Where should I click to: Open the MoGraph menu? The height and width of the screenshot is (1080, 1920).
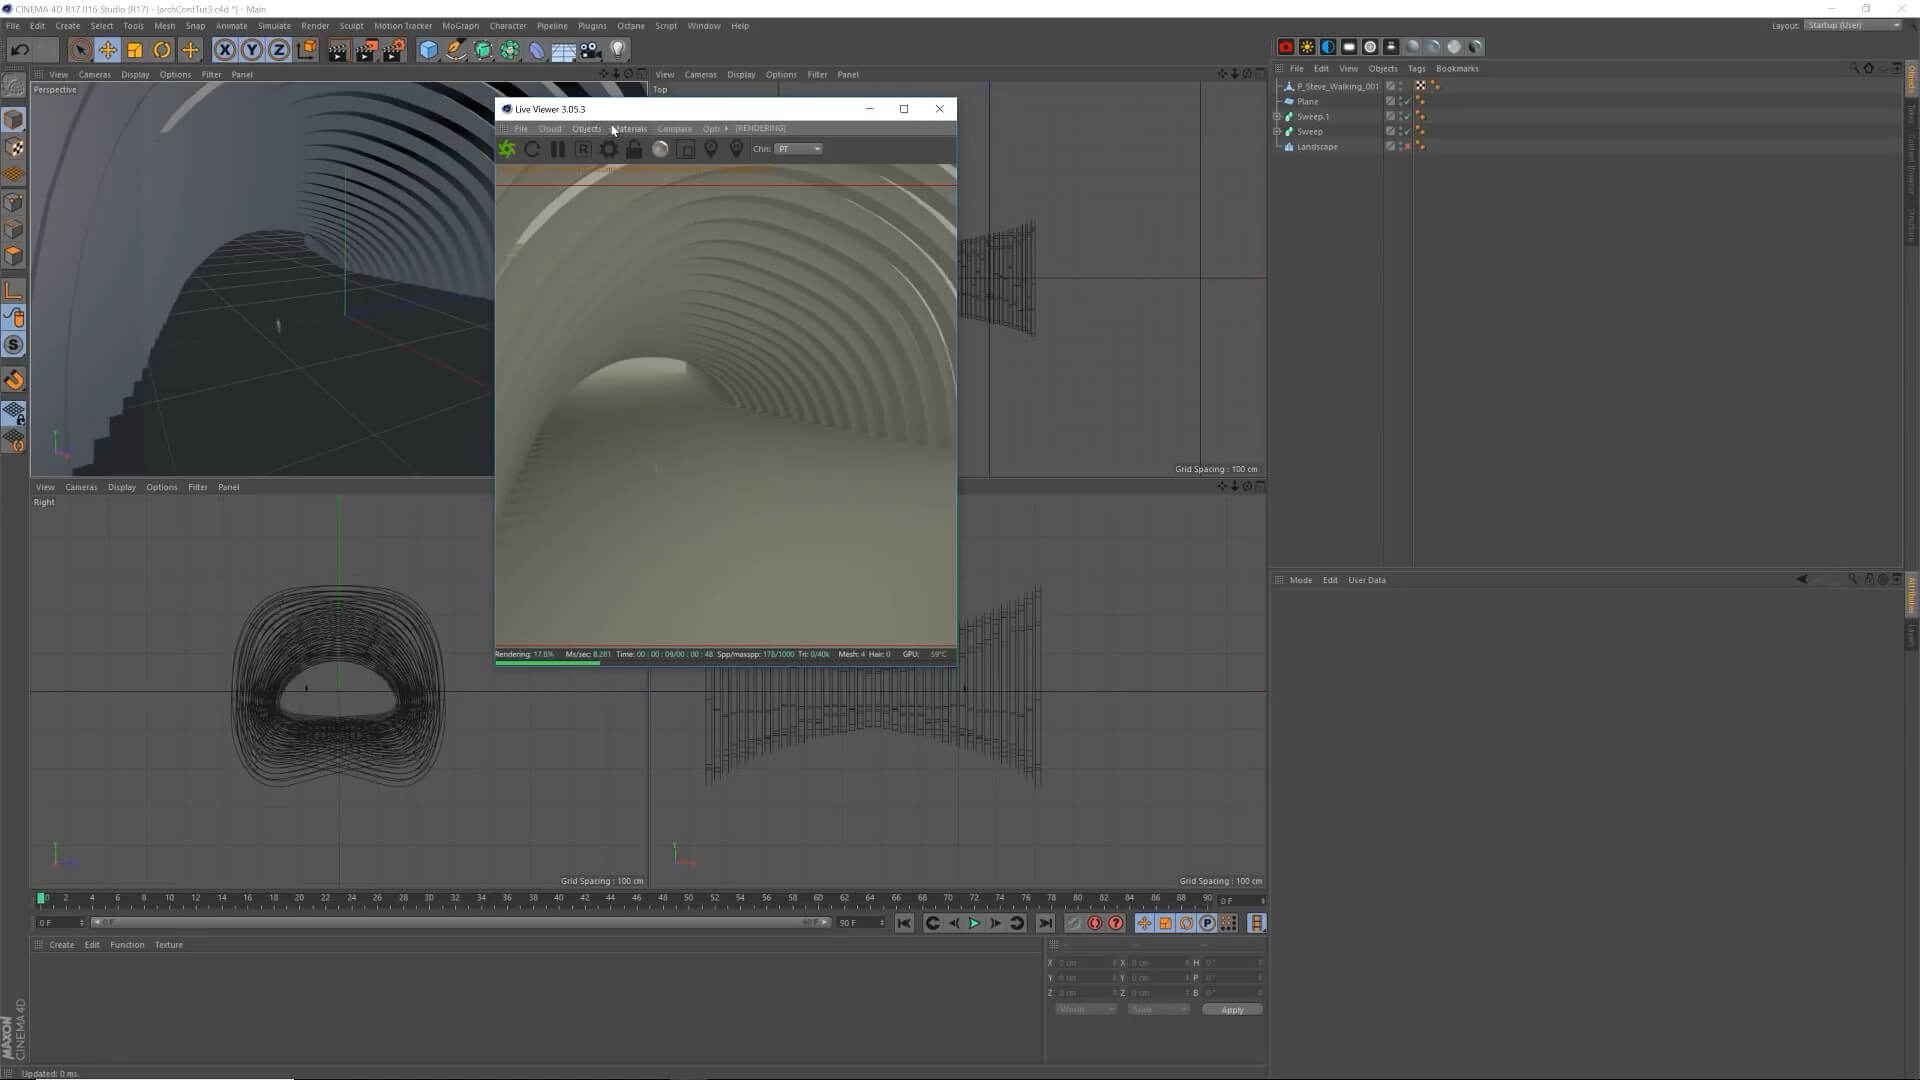tap(460, 26)
